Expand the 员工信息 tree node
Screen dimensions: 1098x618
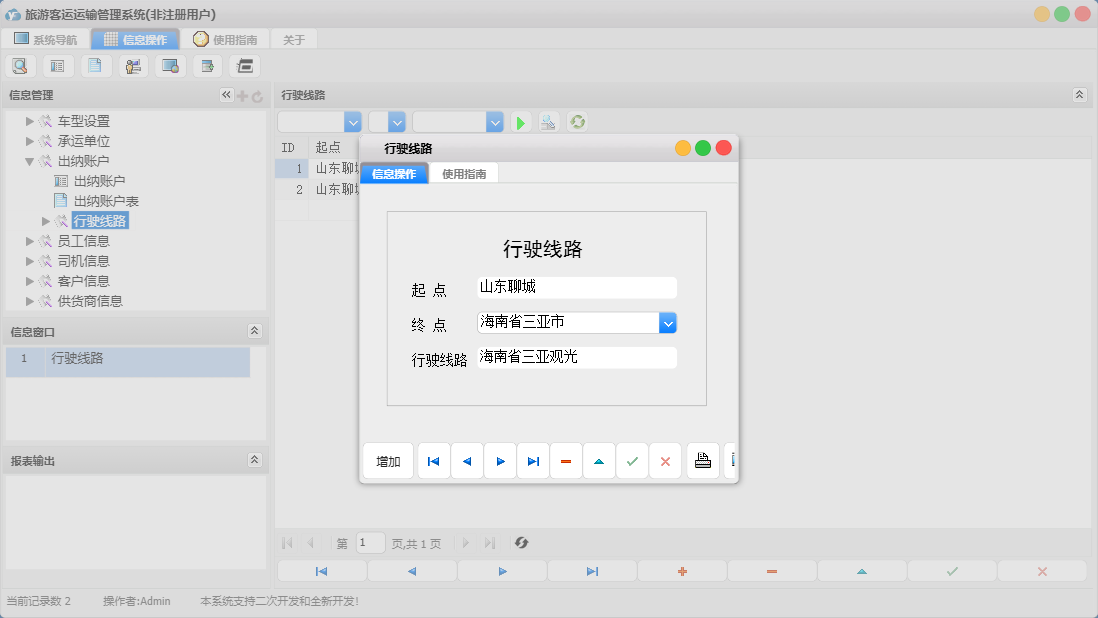tap(30, 240)
